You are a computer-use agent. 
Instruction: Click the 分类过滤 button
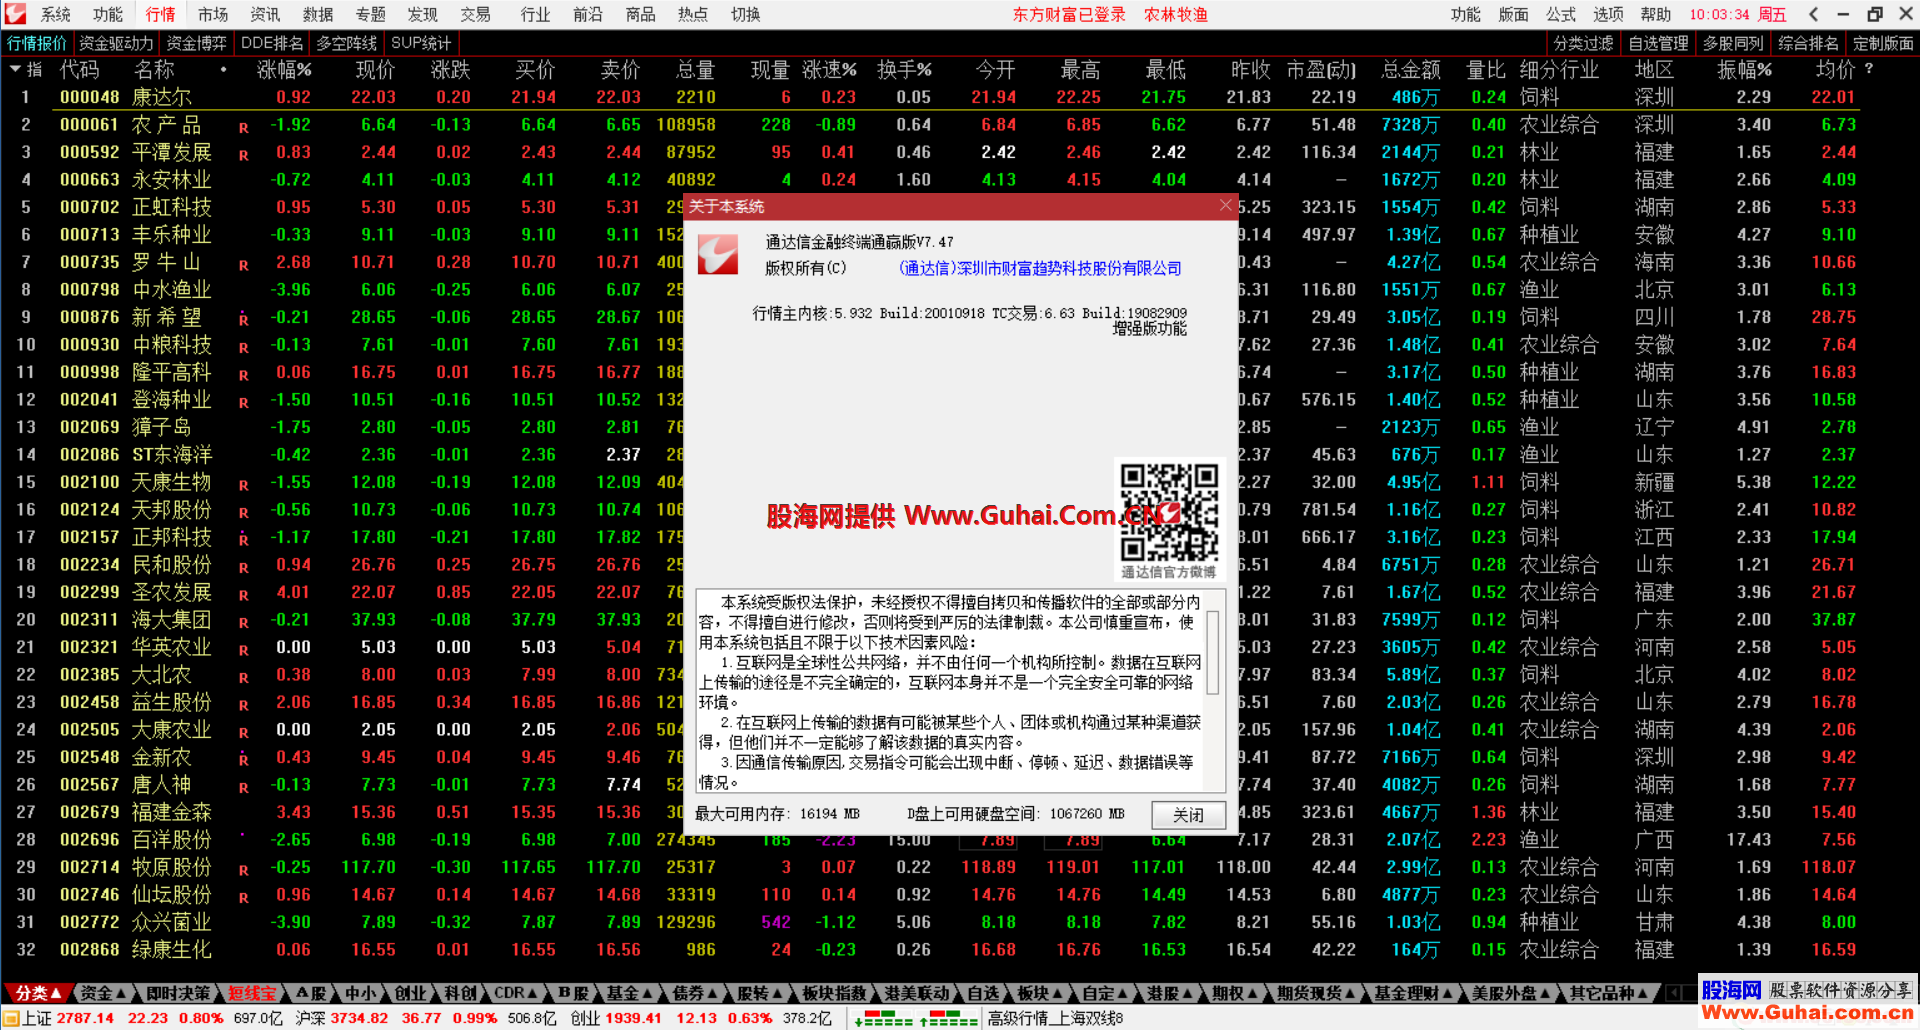1583,43
